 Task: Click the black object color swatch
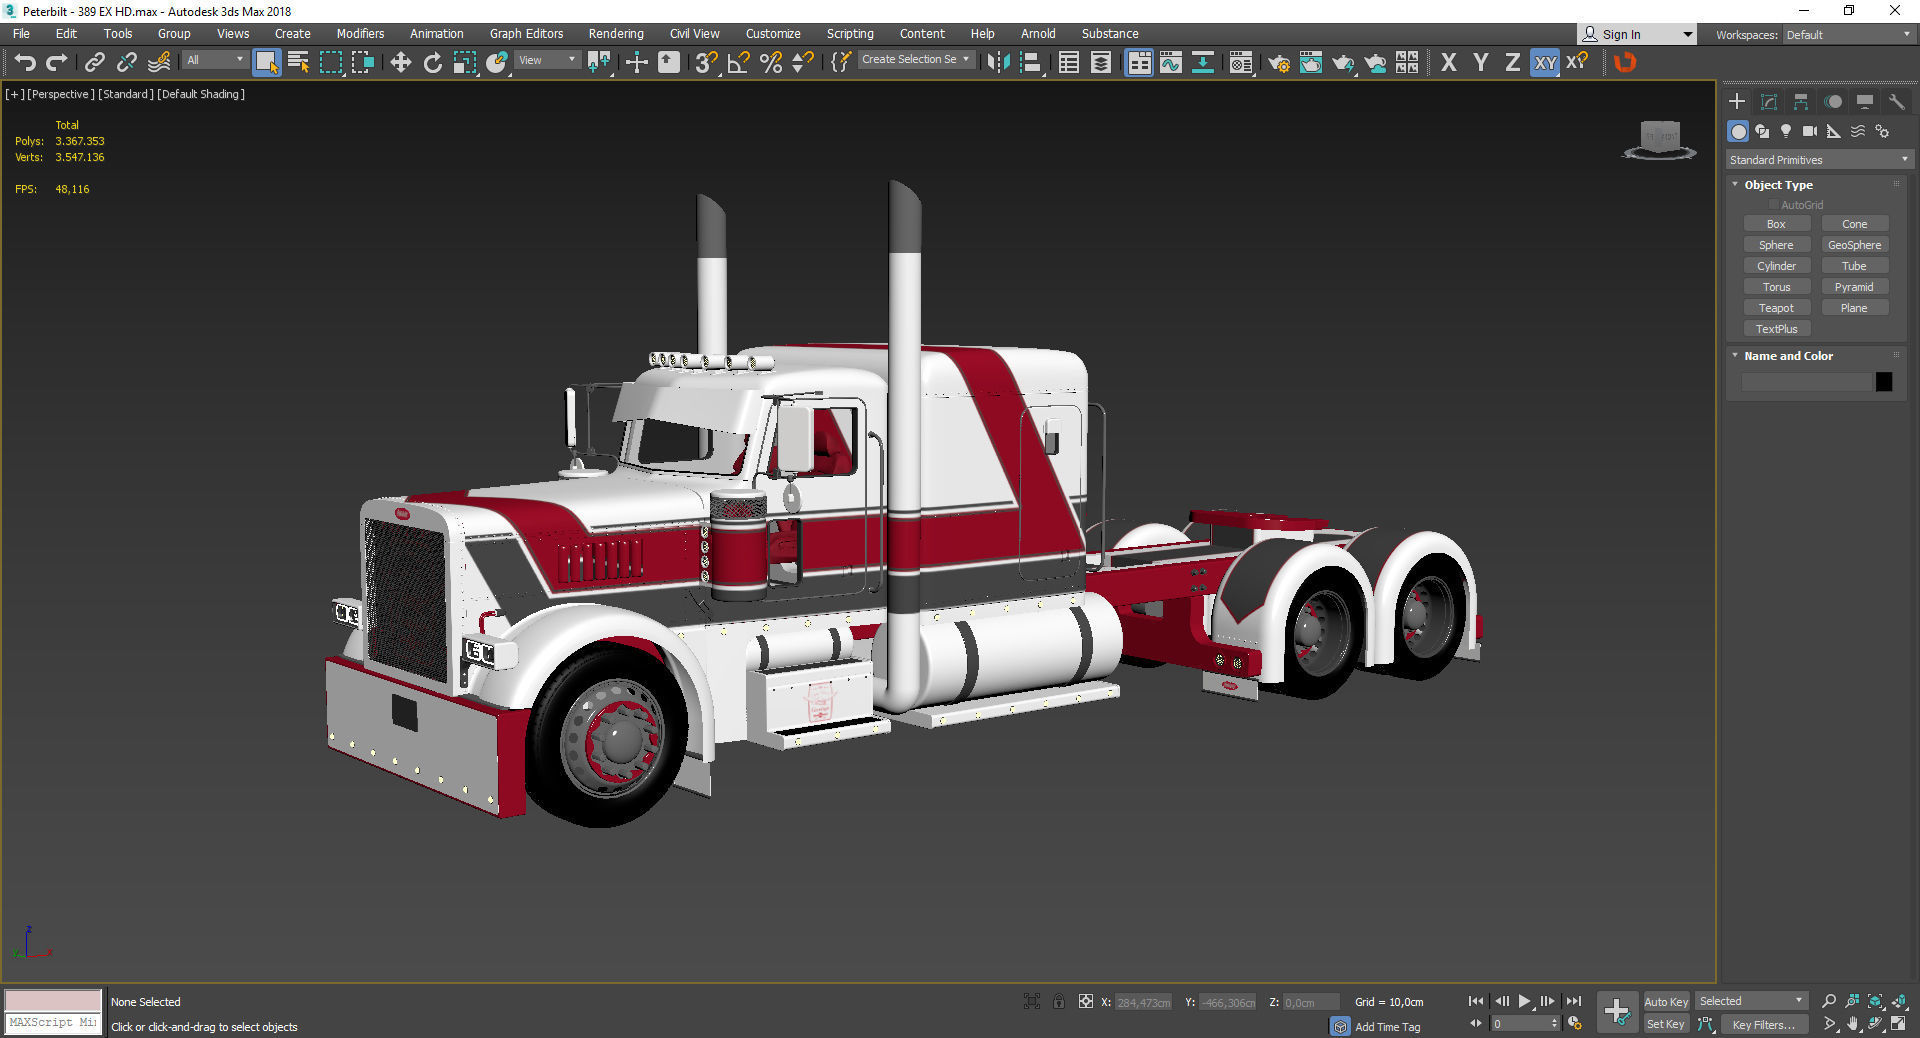coord(1884,382)
